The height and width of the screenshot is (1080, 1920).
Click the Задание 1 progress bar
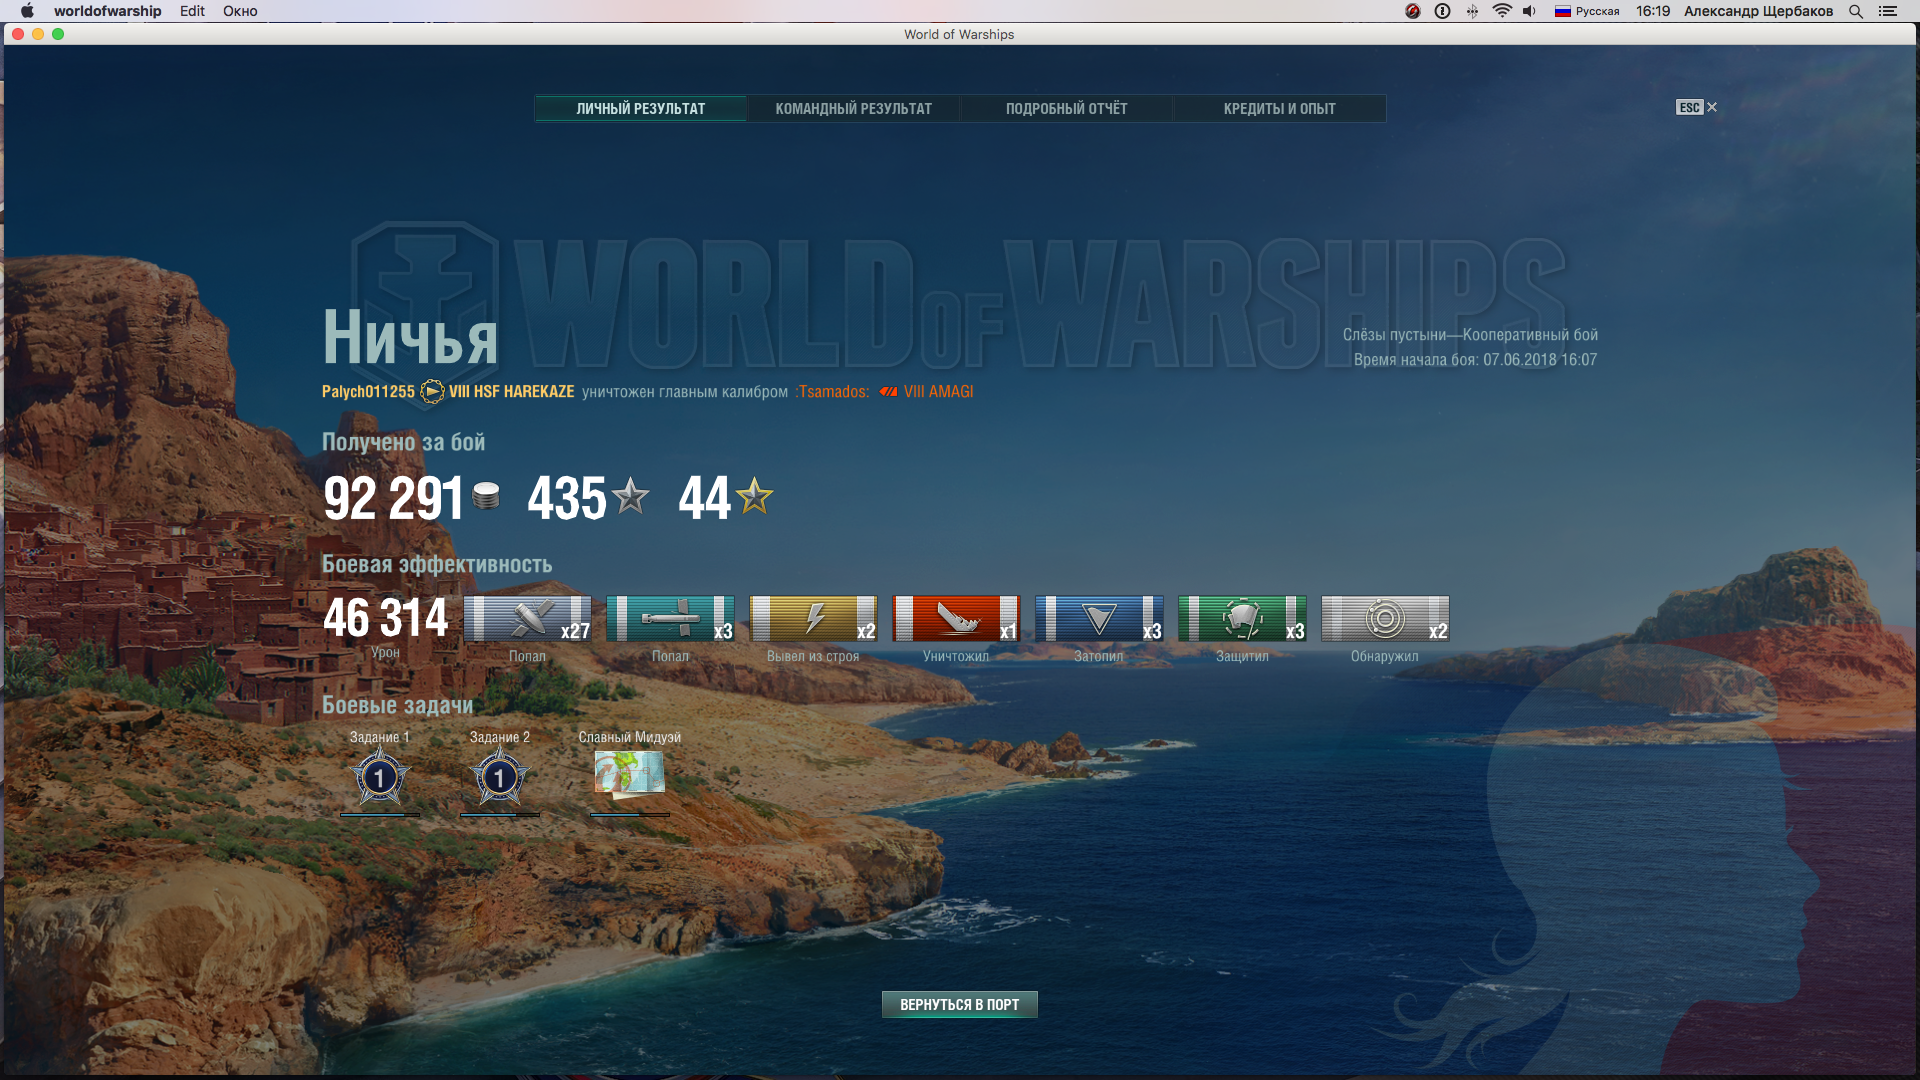(x=379, y=815)
